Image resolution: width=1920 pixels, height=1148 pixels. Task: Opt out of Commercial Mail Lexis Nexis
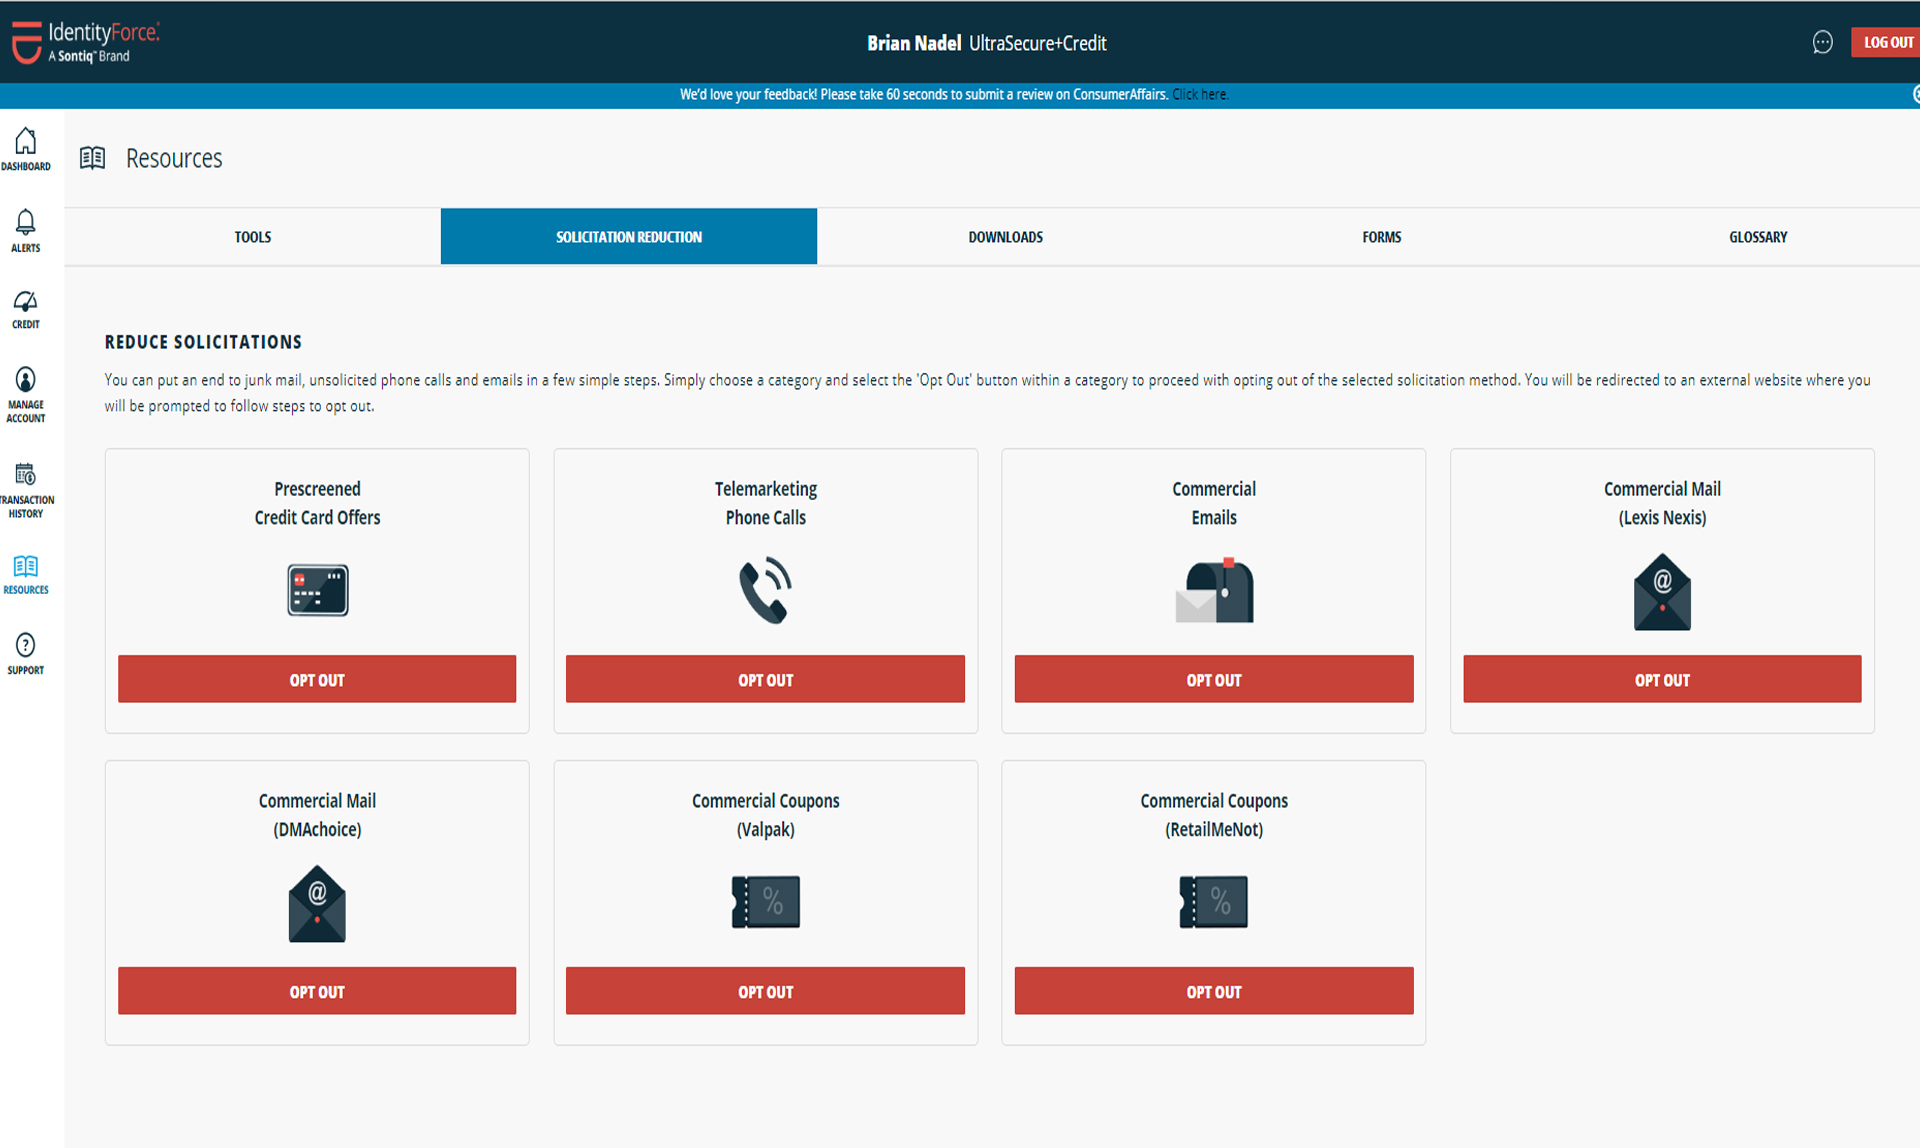1662,679
